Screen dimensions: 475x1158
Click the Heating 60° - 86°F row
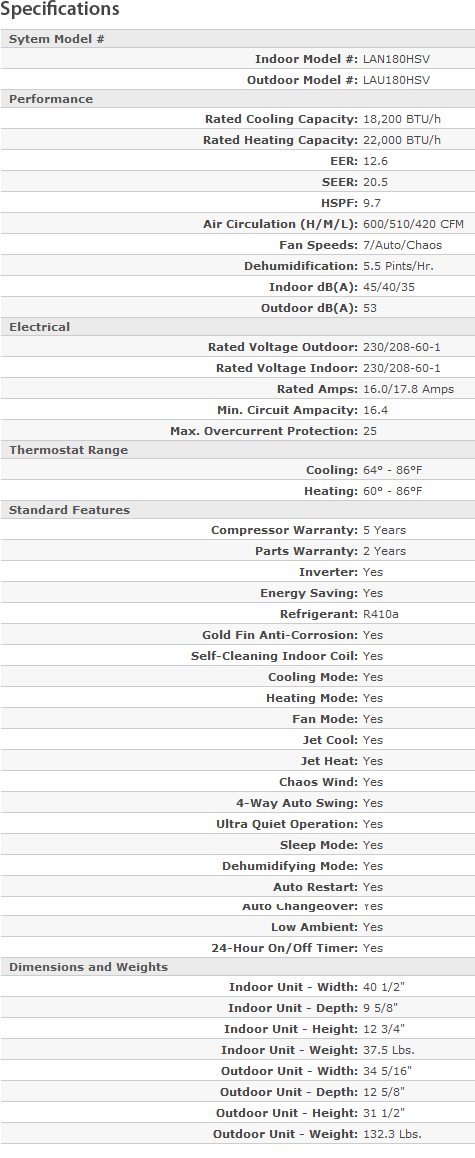237,490
